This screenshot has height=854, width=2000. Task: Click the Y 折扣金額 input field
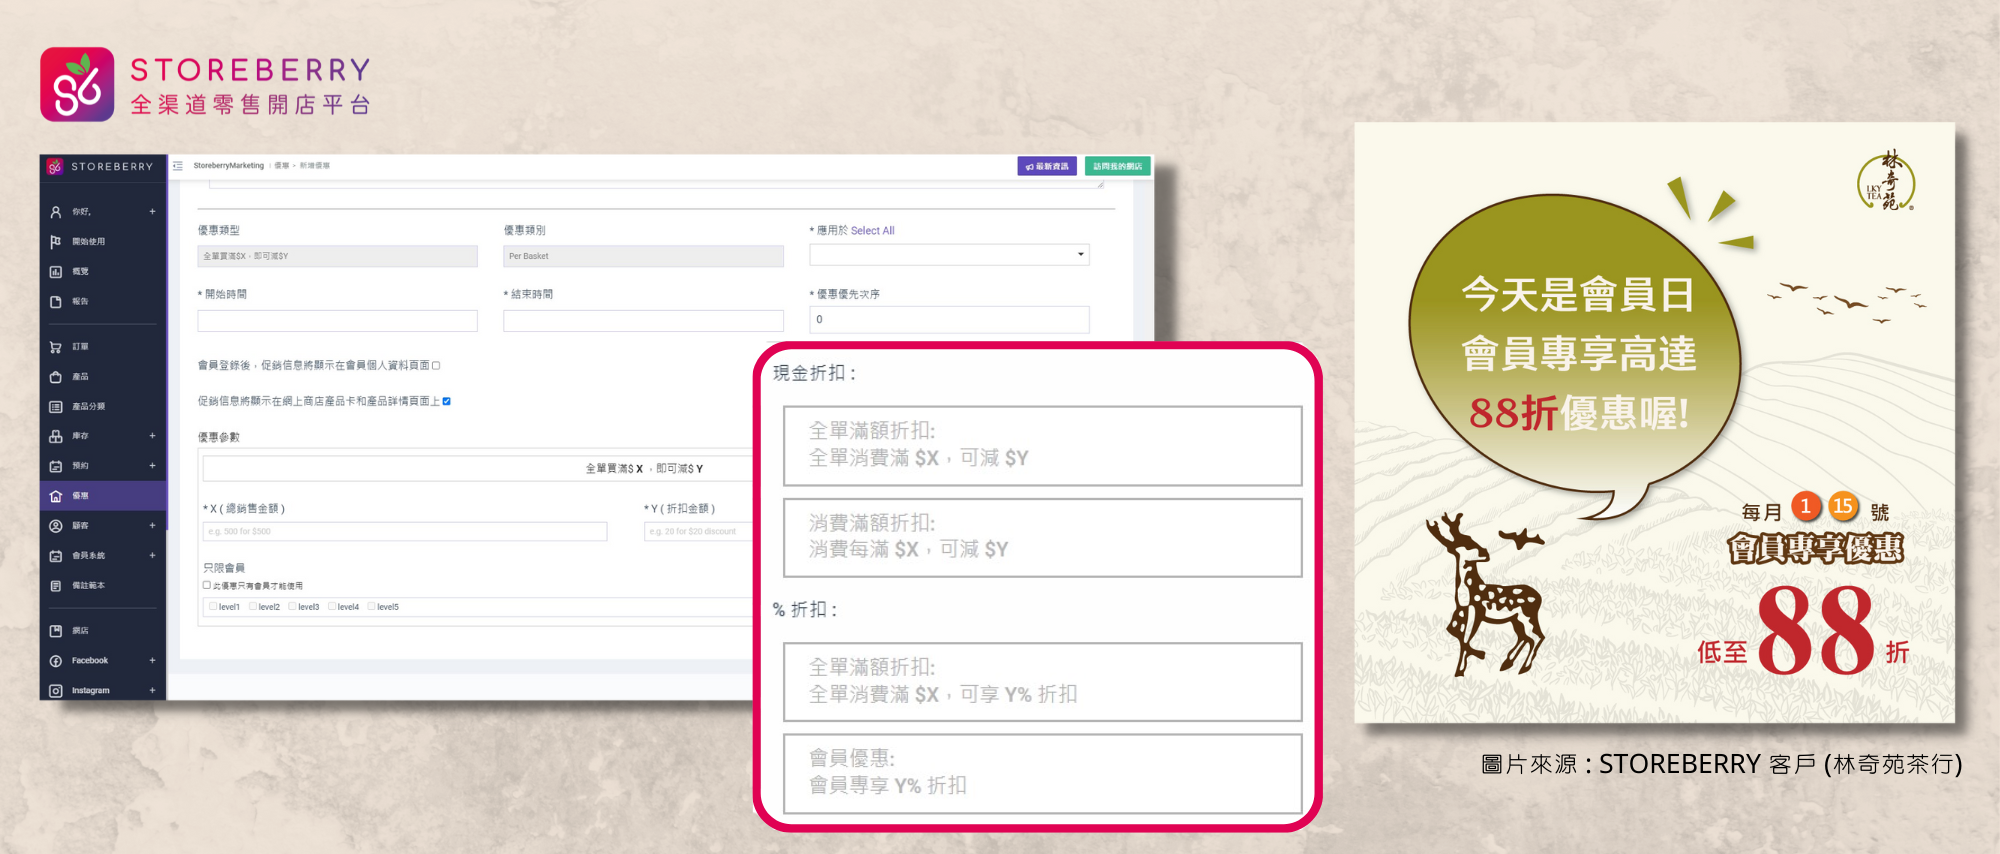700,532
